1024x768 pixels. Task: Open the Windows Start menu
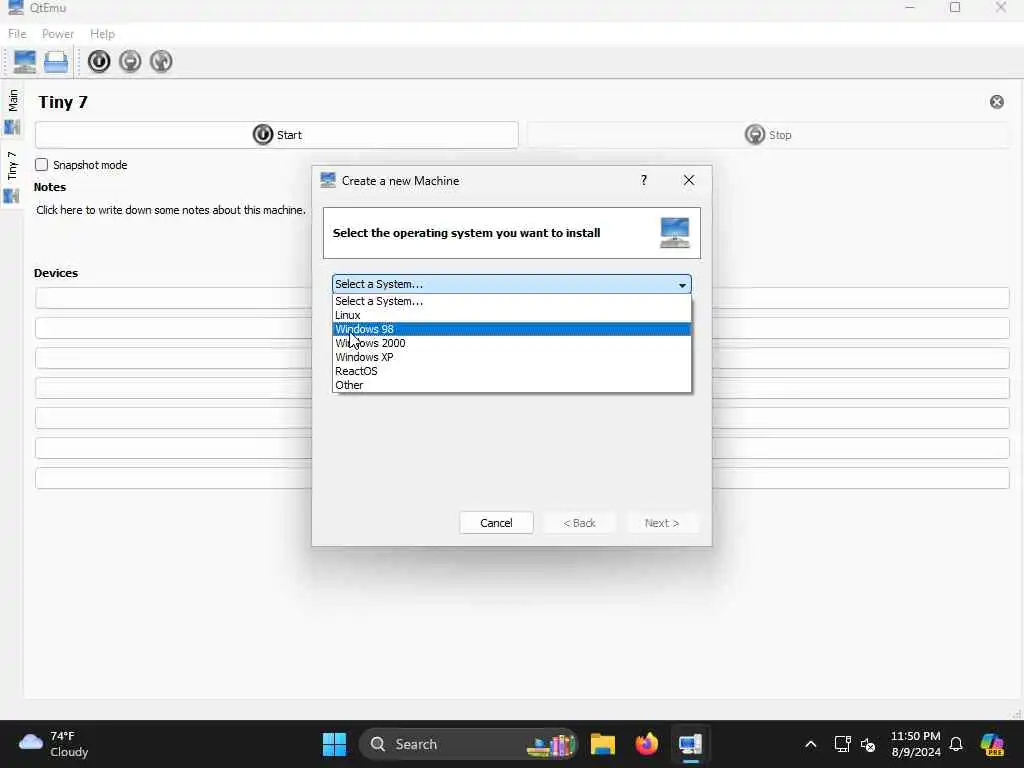pyautogui.click(x=334, y=744)
